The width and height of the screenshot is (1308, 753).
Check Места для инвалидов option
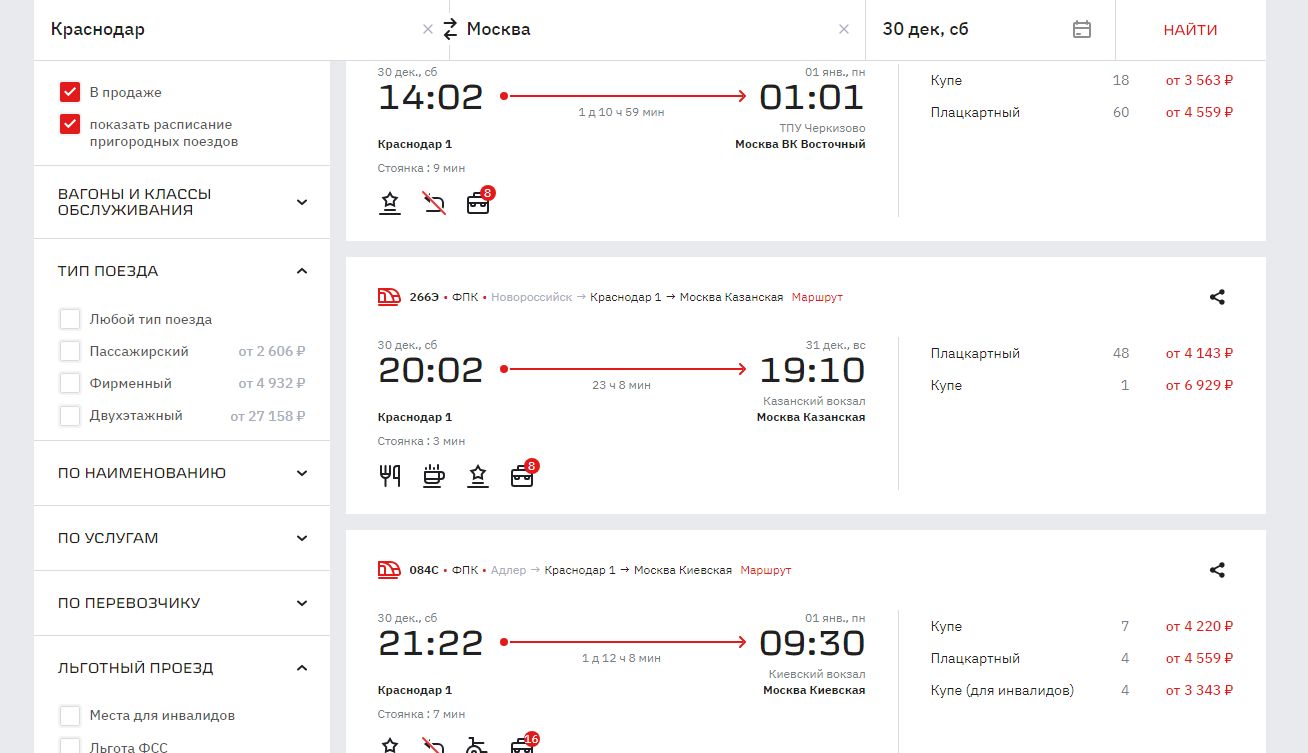coord(70,715)
